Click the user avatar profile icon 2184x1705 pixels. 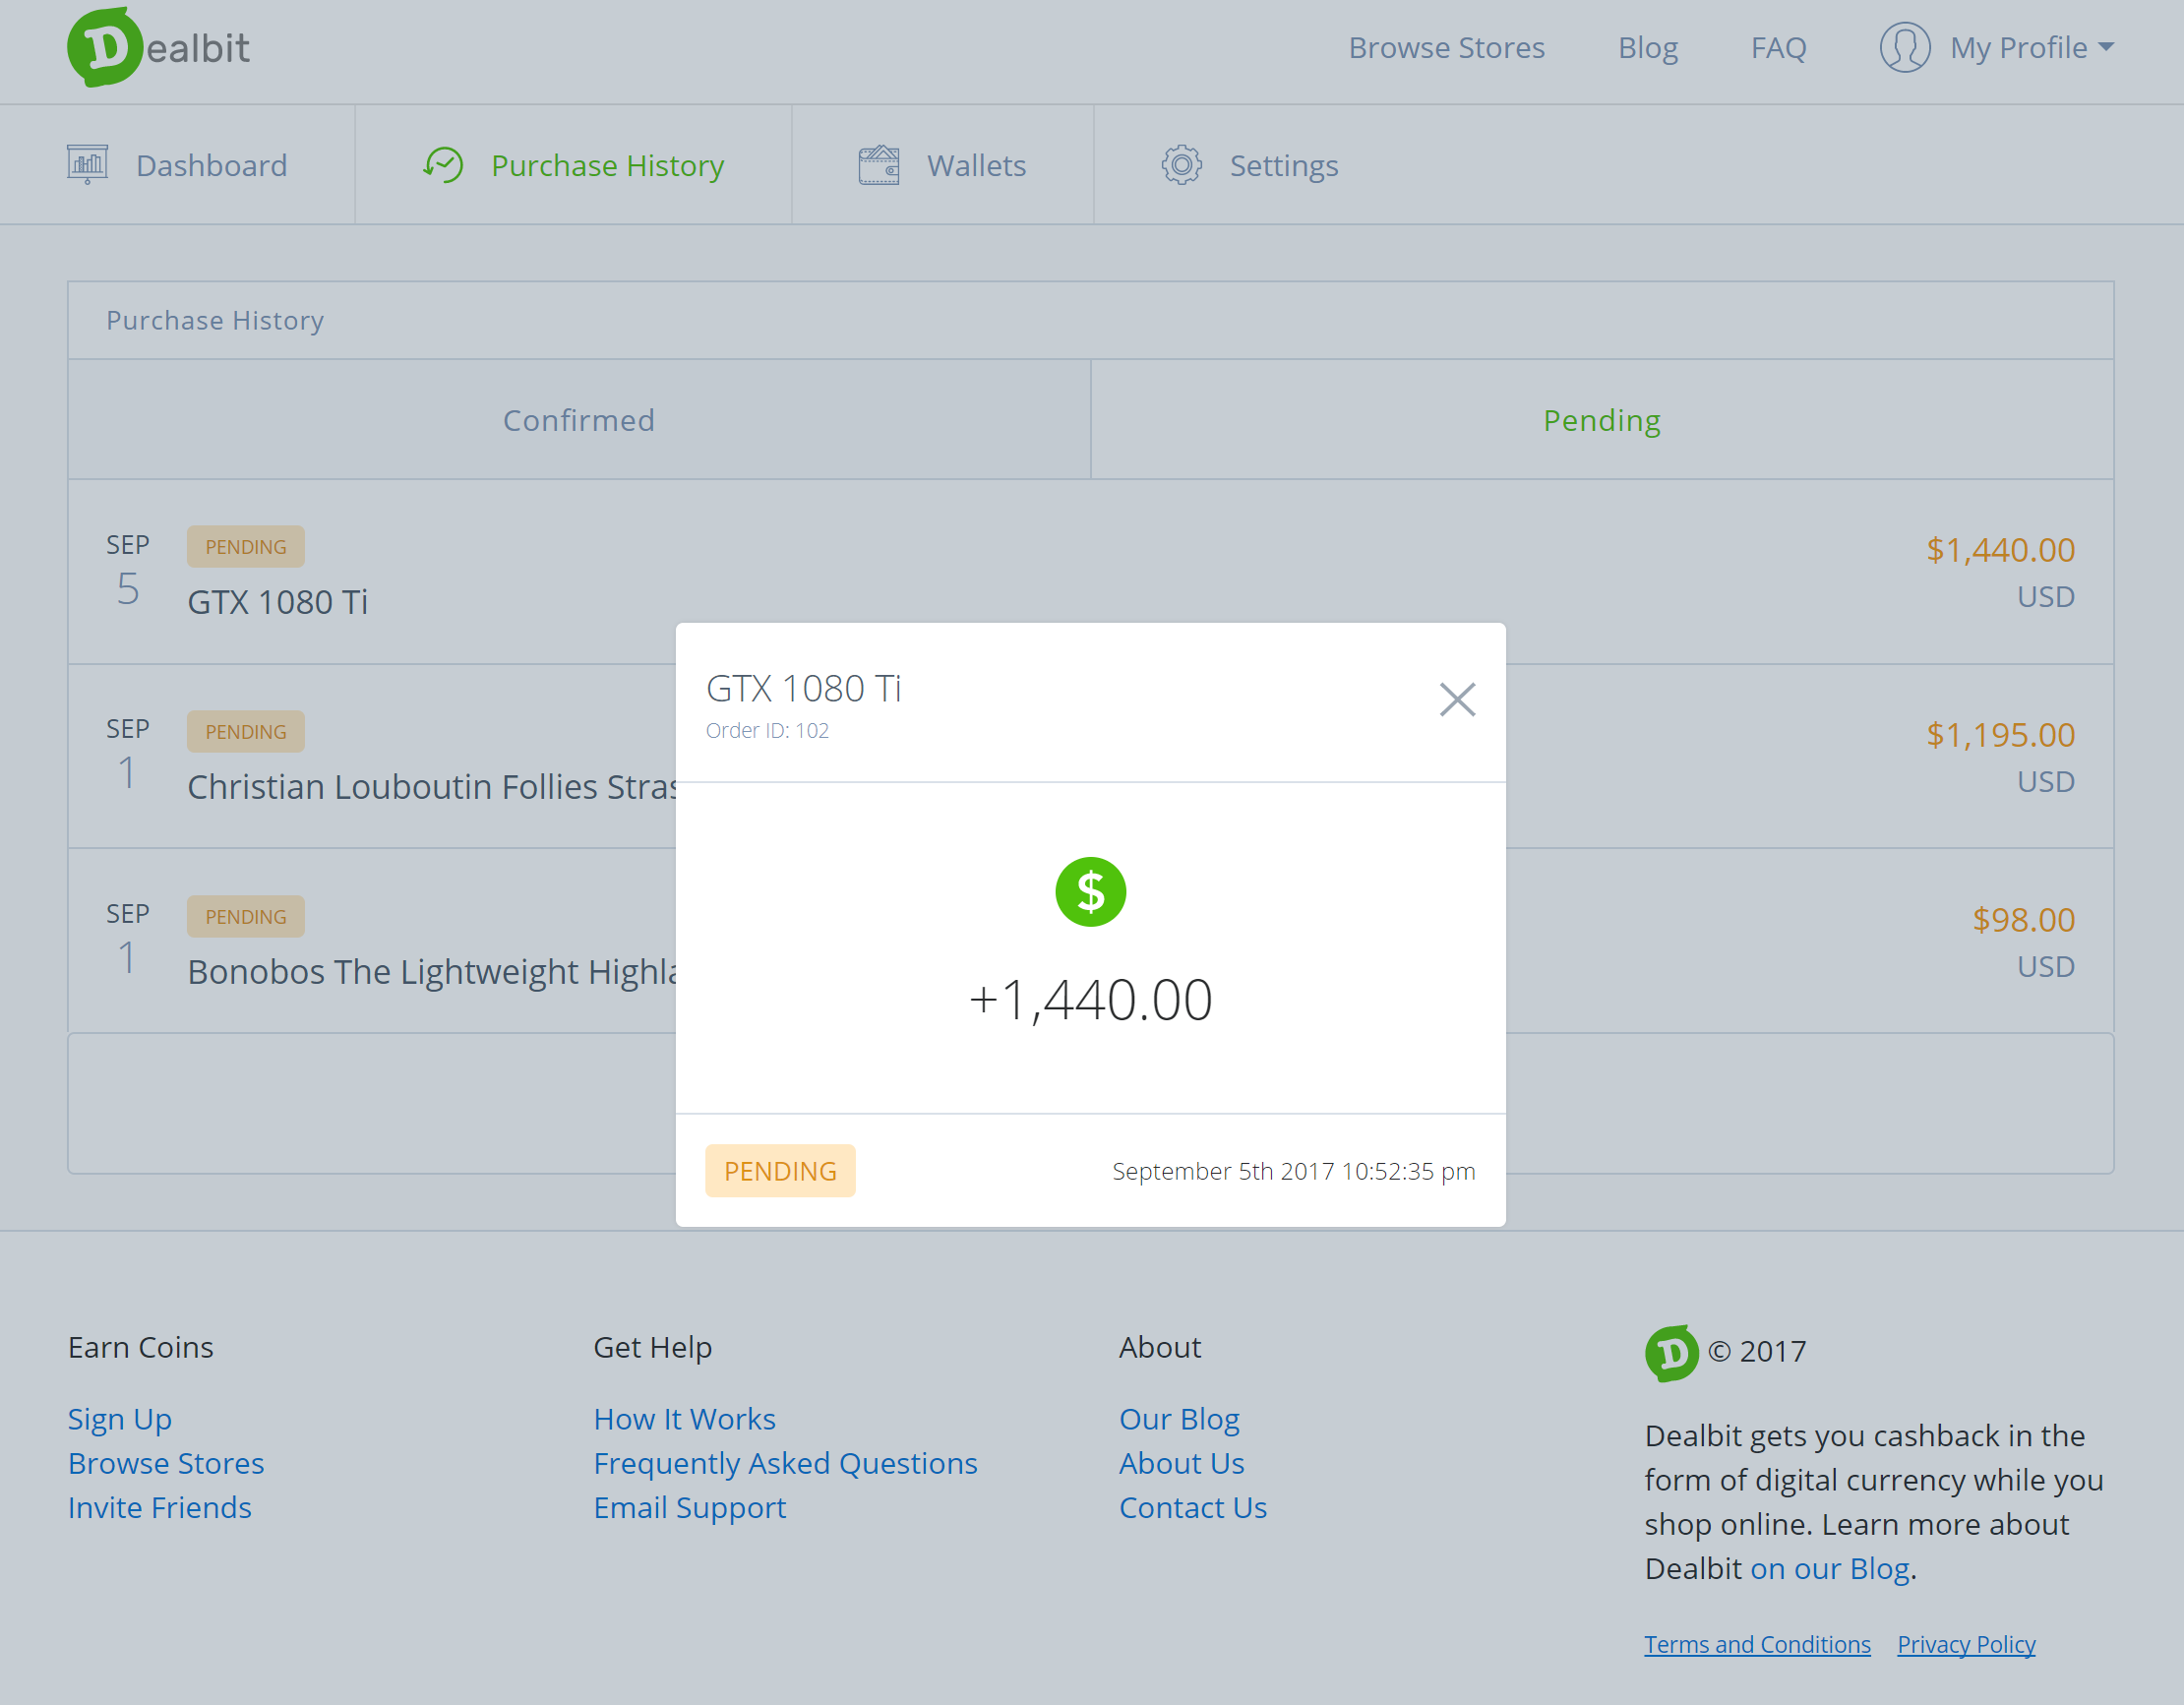point(1904,48)
